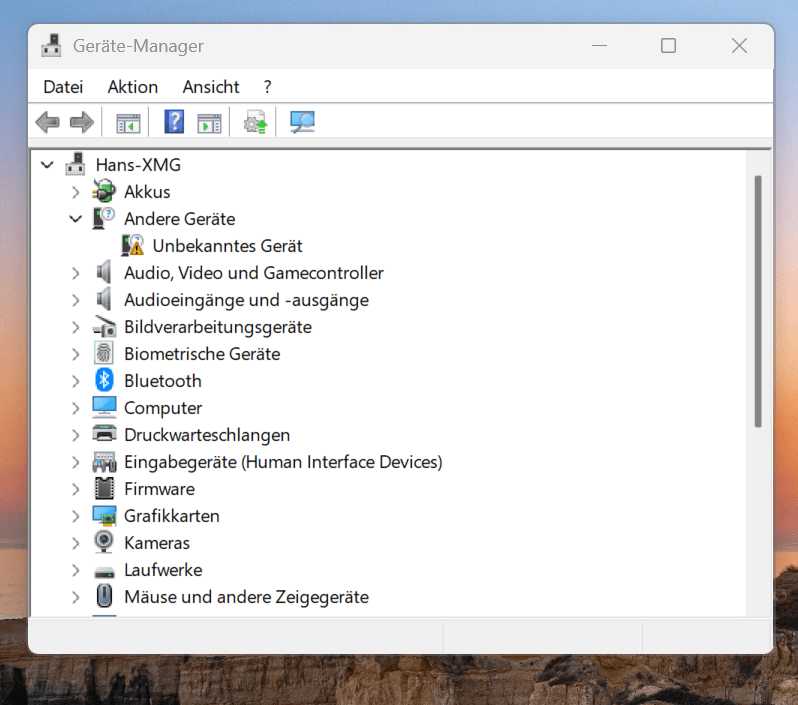Collapse the Hans-XMG root node

coord(47,165)
